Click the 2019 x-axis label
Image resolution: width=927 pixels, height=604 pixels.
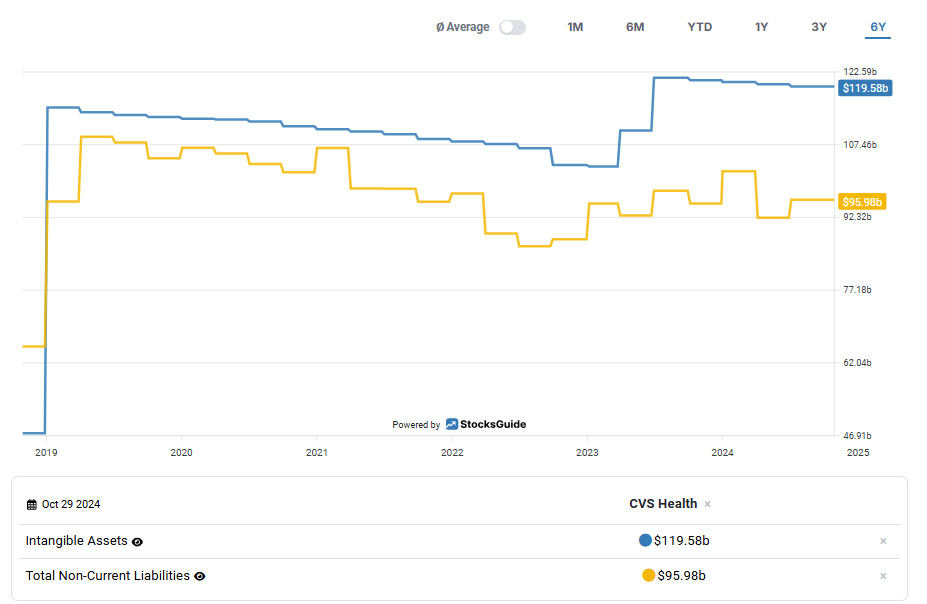pyautogui.click(x=46, y=453)
